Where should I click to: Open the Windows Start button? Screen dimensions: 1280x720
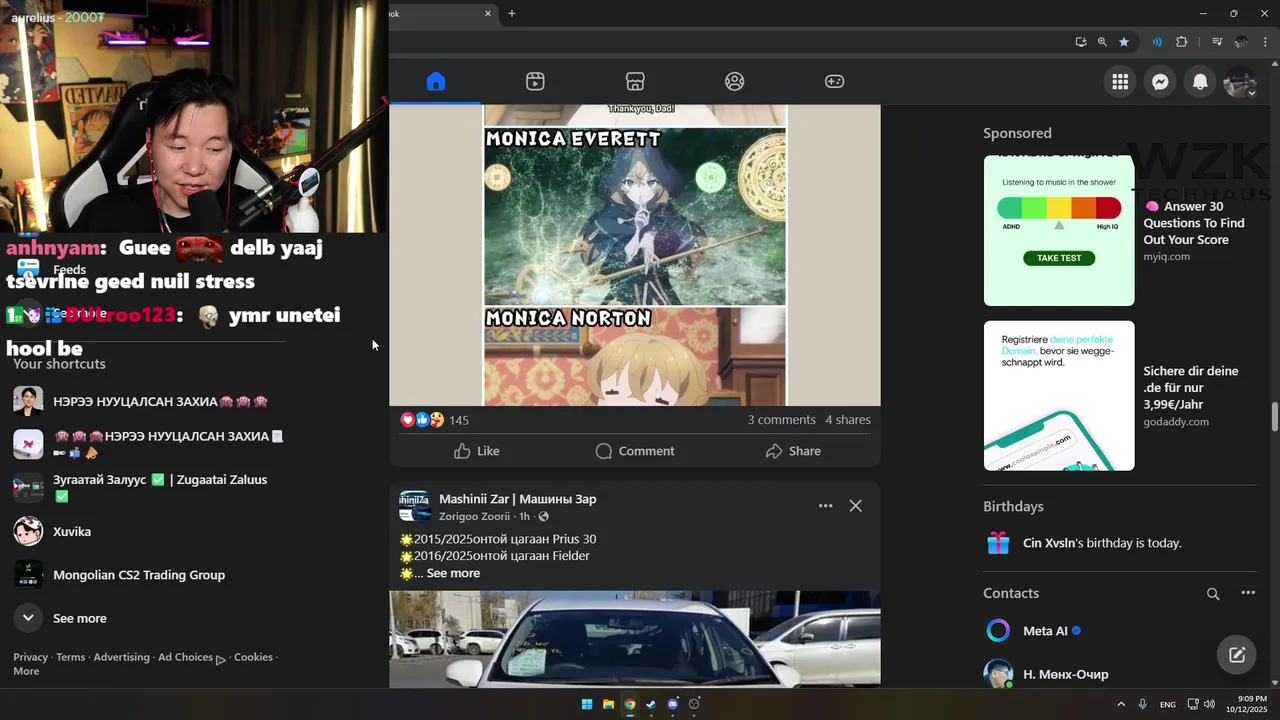[587, 704]
